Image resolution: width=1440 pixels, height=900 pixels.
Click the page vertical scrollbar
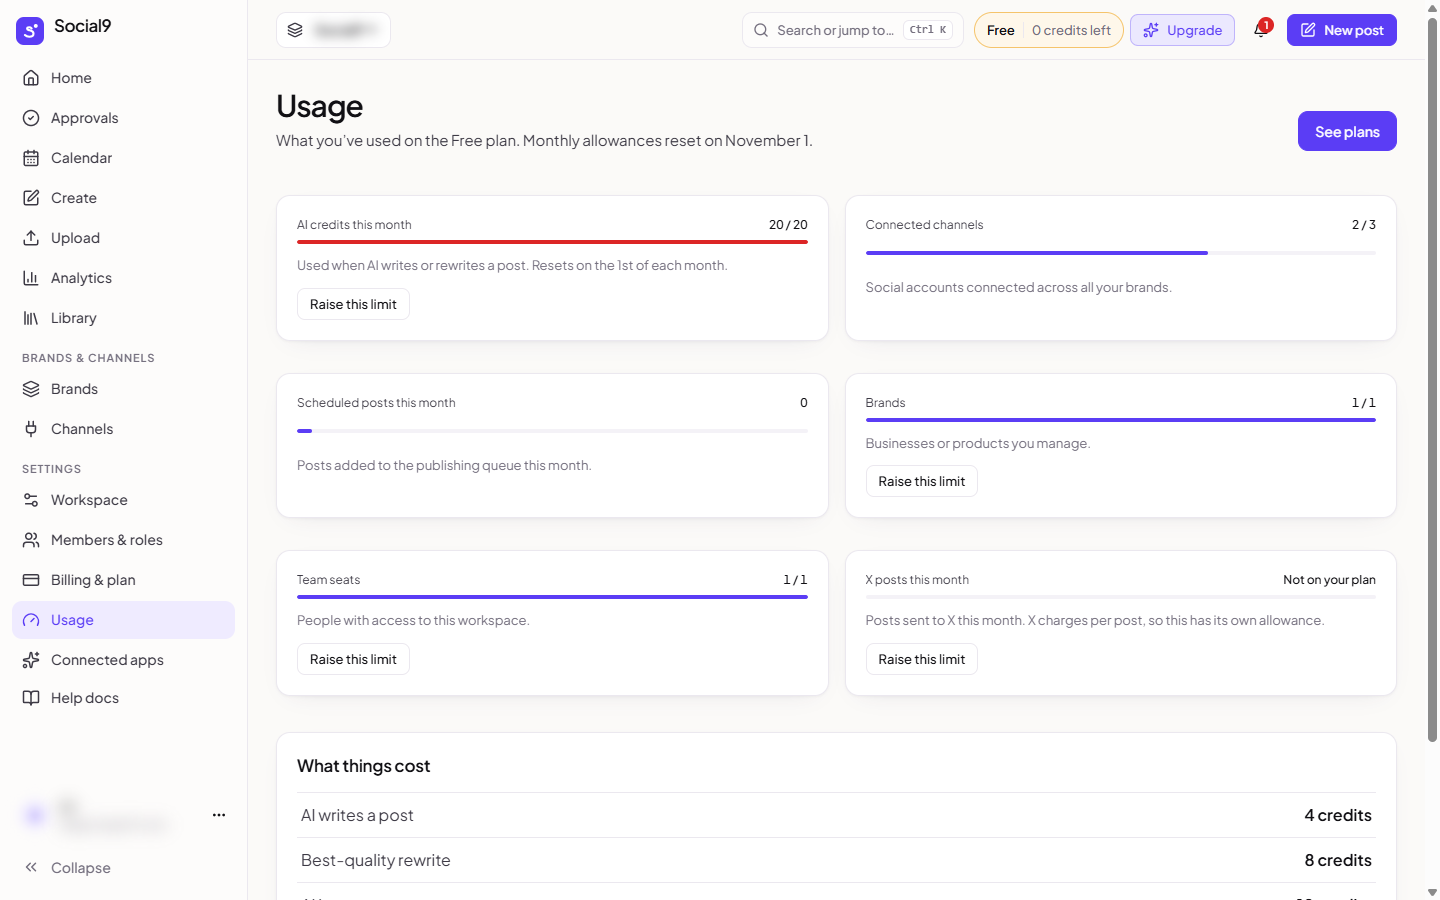[1432, 380]
